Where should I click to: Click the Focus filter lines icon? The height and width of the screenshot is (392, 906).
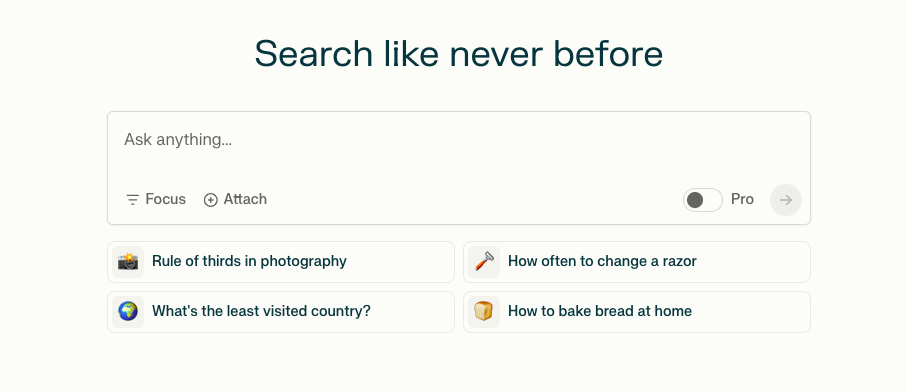point(132,200)
